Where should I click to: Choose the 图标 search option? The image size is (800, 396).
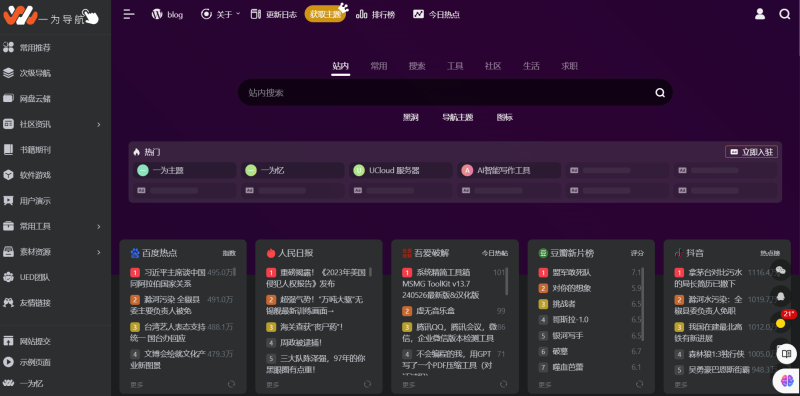505,117
